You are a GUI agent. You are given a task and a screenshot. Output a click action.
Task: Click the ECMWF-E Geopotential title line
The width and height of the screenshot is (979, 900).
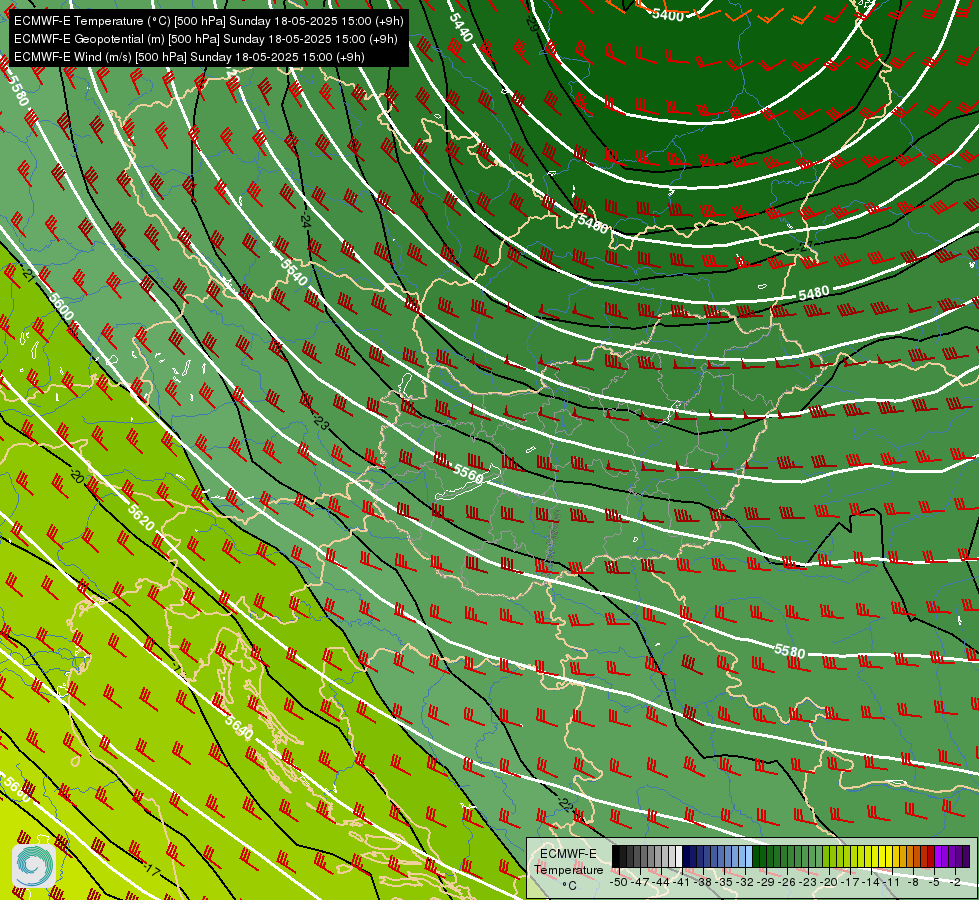205,39
